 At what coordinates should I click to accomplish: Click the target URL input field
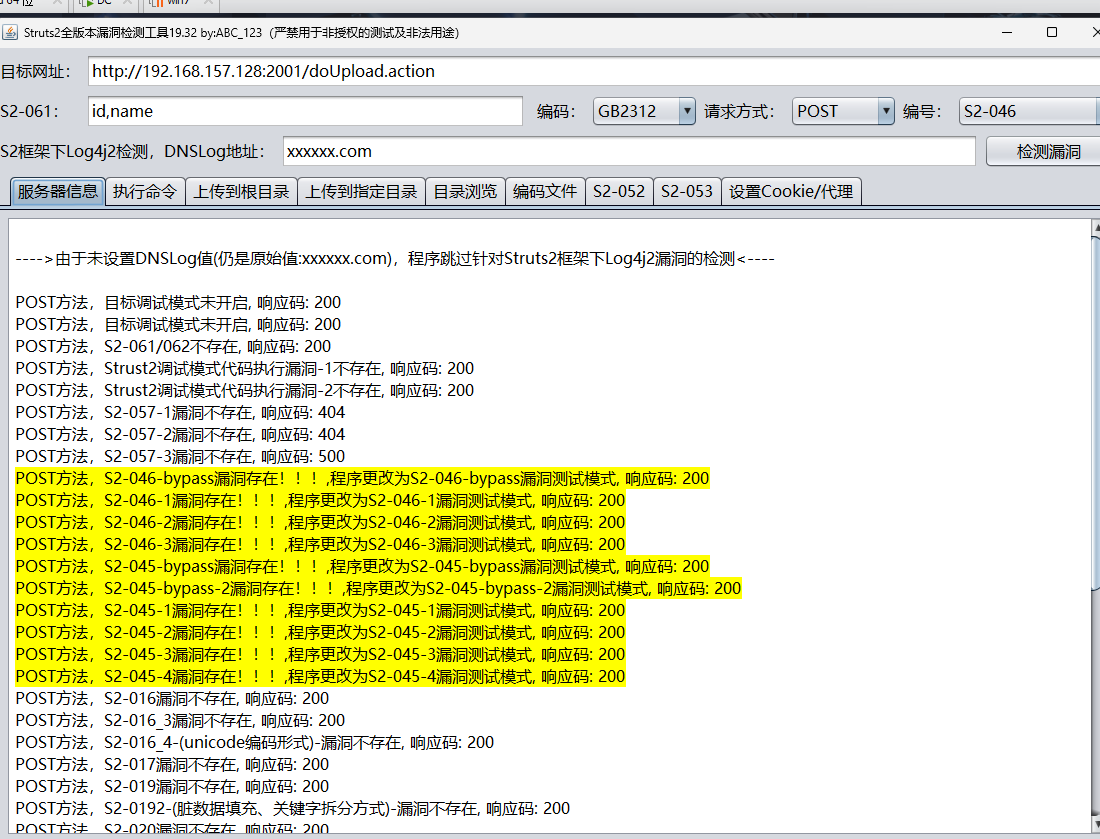tap(593, 72)
